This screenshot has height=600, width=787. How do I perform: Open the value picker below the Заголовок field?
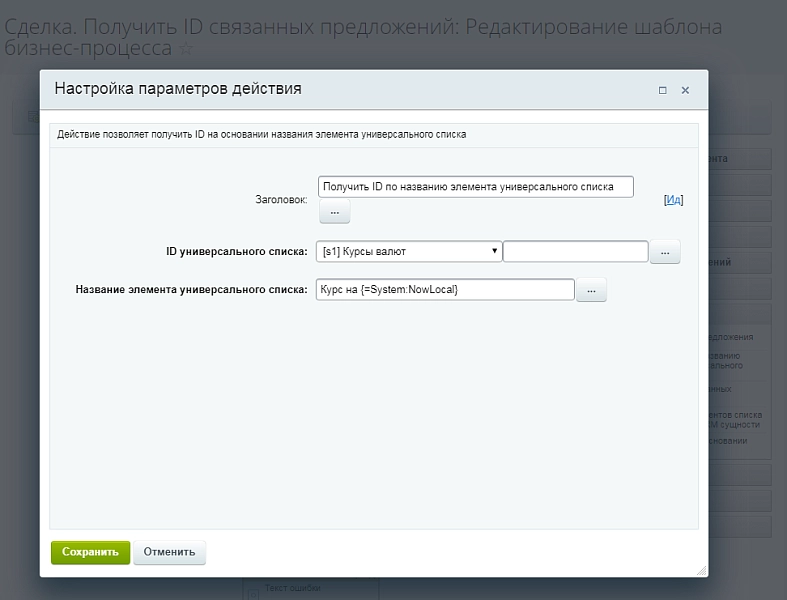(335, 212)
